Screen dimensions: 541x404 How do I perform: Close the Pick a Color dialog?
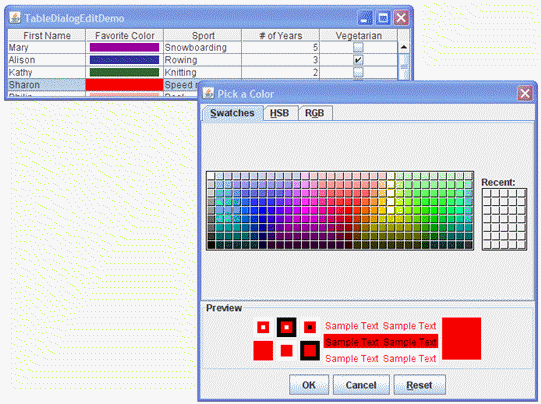pos(525,93)
